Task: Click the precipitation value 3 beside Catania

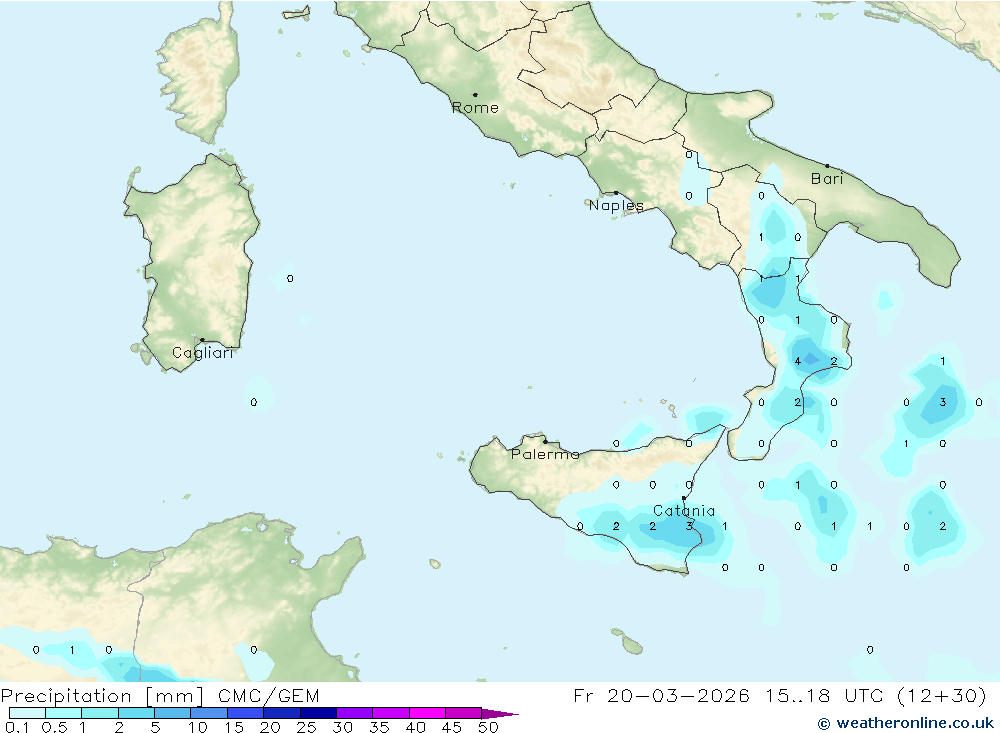Action: (x=689, y=526)
